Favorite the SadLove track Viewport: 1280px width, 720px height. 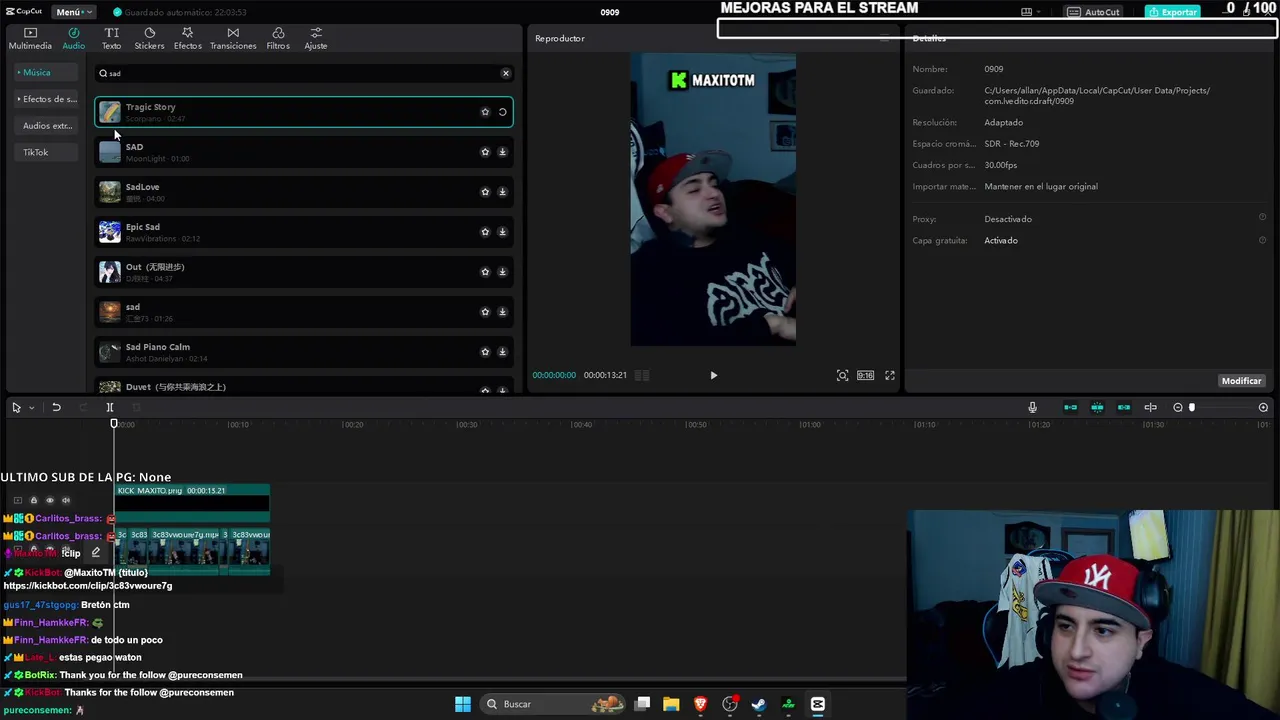485,192
